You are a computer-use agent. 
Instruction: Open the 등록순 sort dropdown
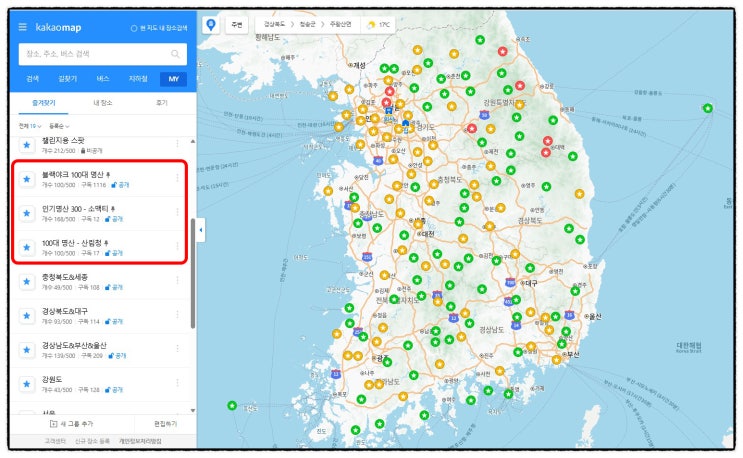[x=59, y=126]
